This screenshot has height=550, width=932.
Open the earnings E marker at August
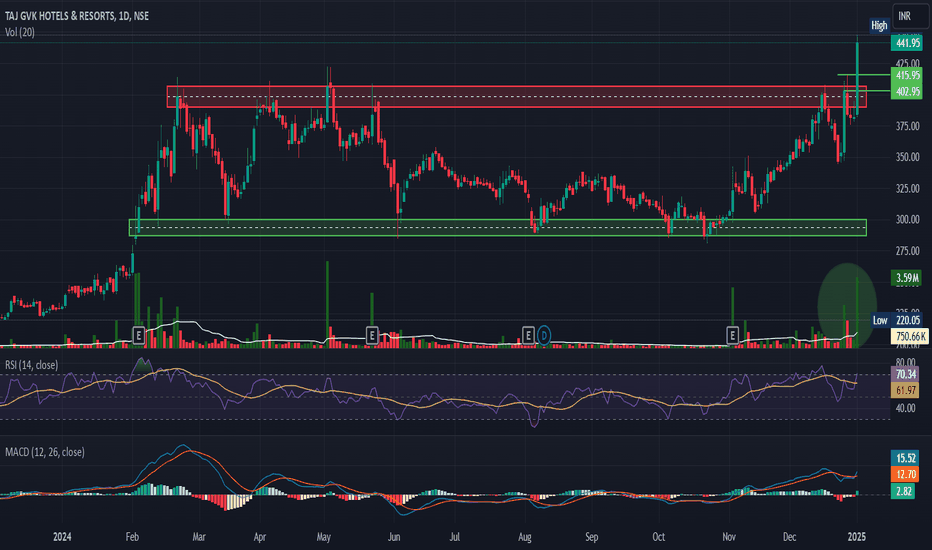click(x=528, y=335)
